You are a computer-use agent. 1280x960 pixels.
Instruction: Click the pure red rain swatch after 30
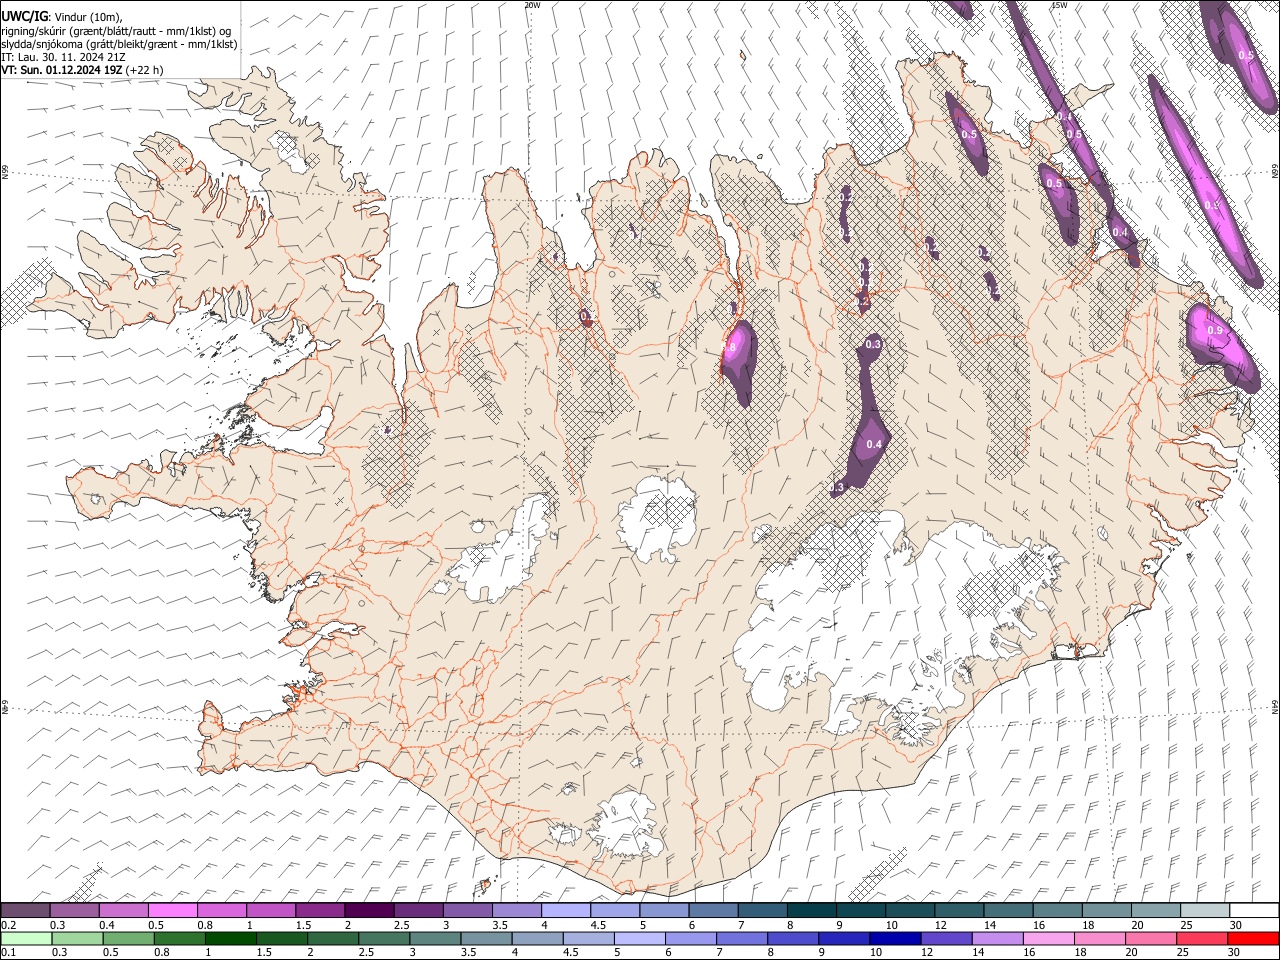(x=1252, y=938)
